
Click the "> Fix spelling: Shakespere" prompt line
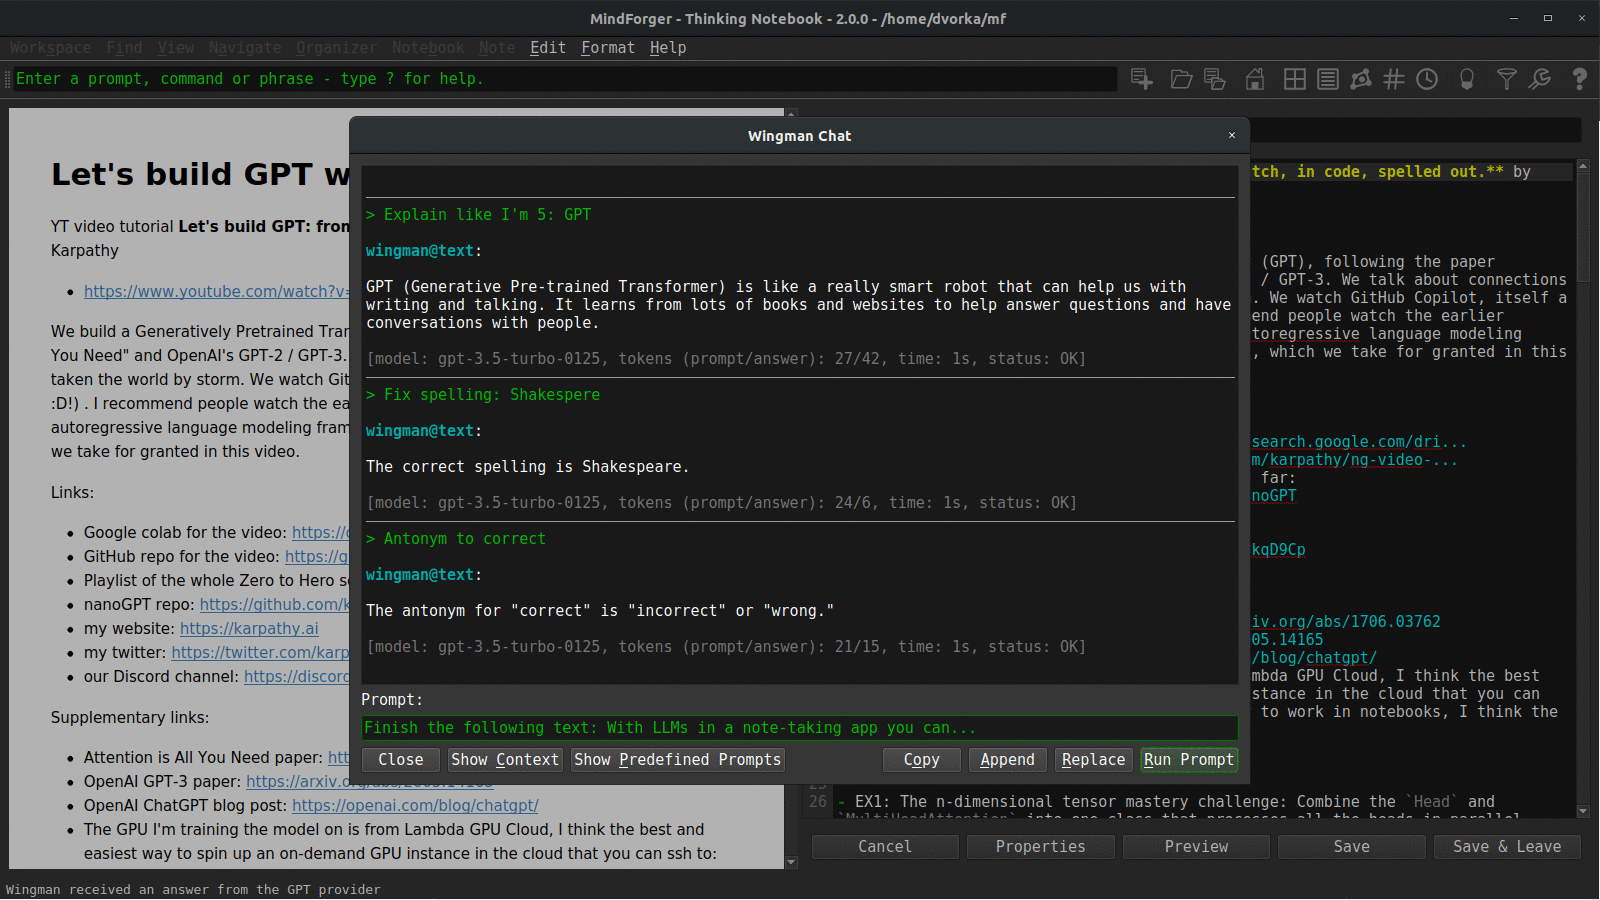point(483,395)
